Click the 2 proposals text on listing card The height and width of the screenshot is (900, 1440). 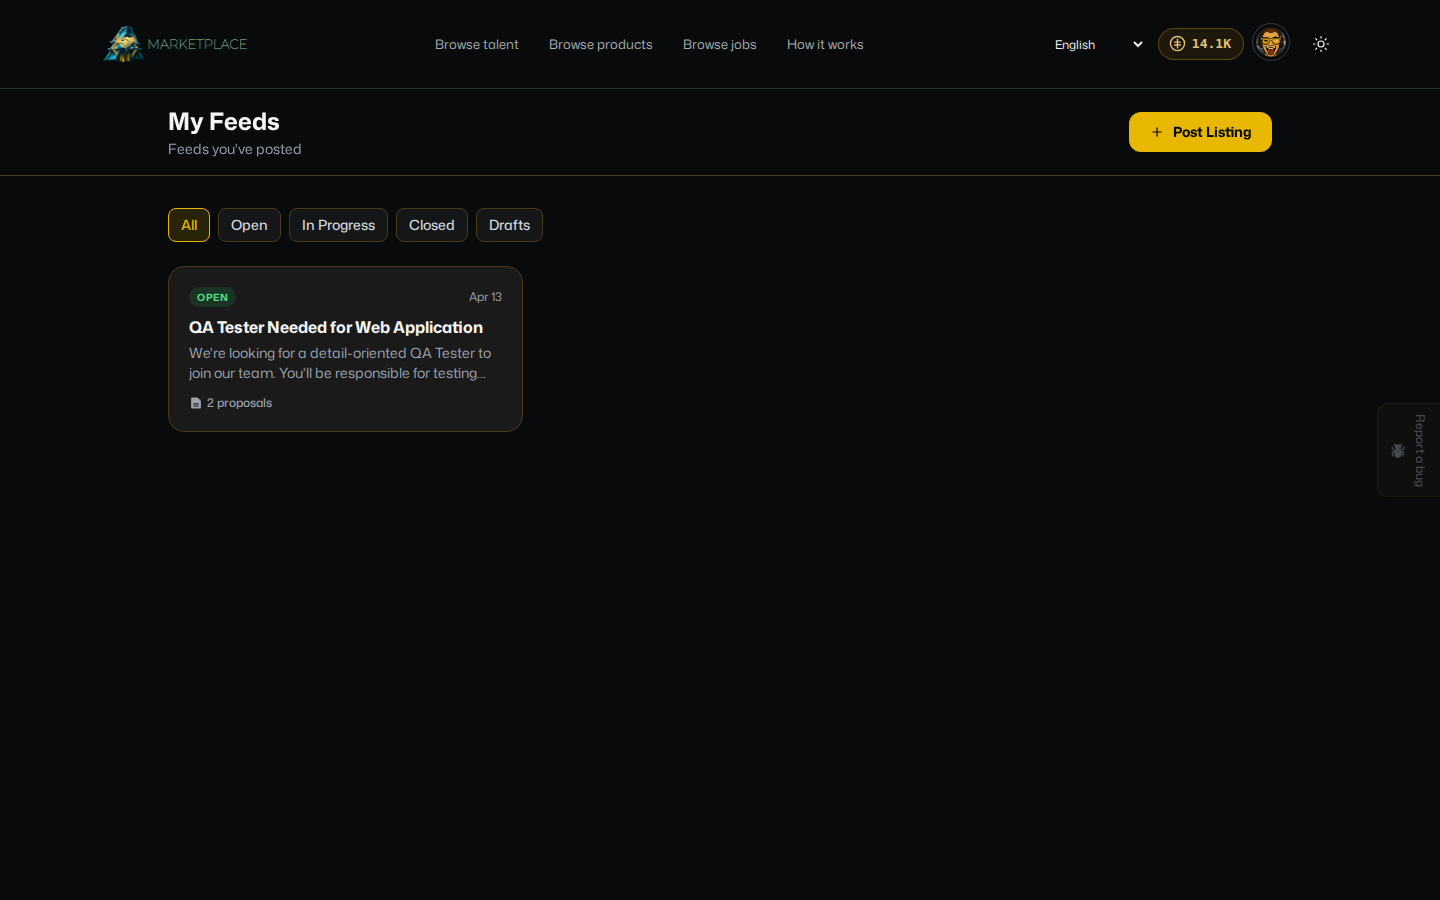[x=239, y=403]
